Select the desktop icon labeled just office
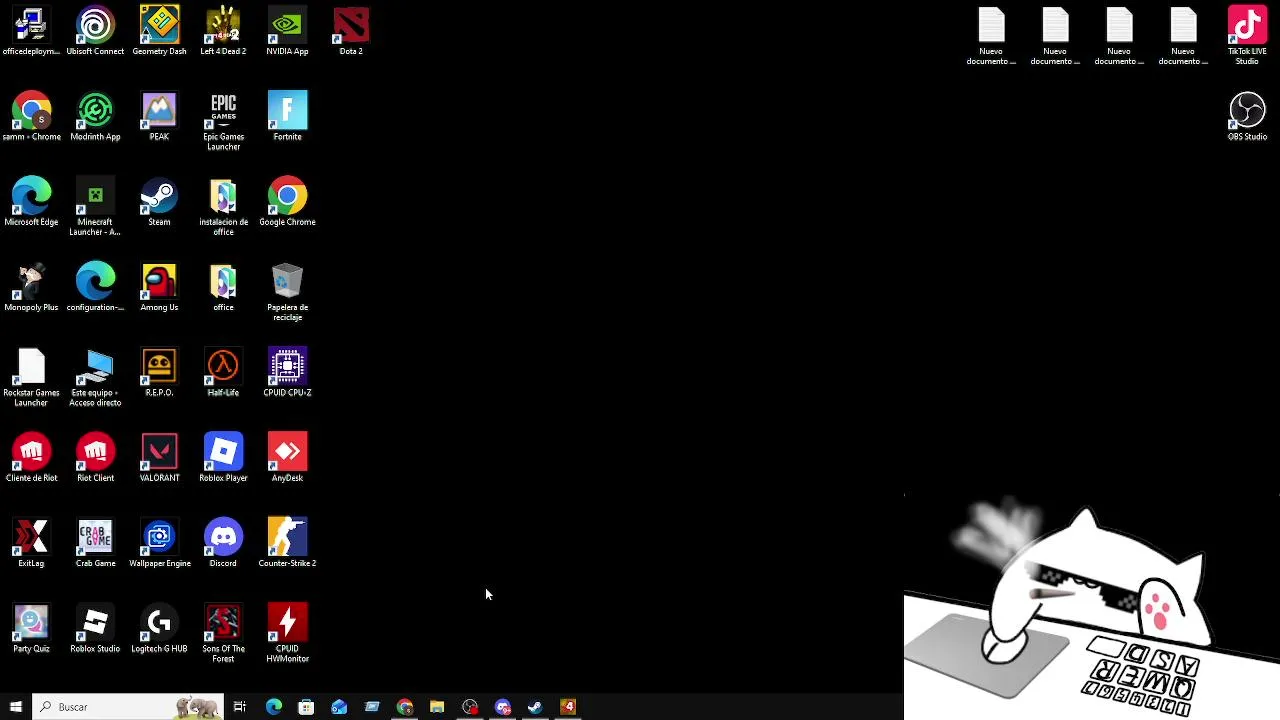Image resolution: width=1280 pixels, height=720 pixels. coord(223,288)
